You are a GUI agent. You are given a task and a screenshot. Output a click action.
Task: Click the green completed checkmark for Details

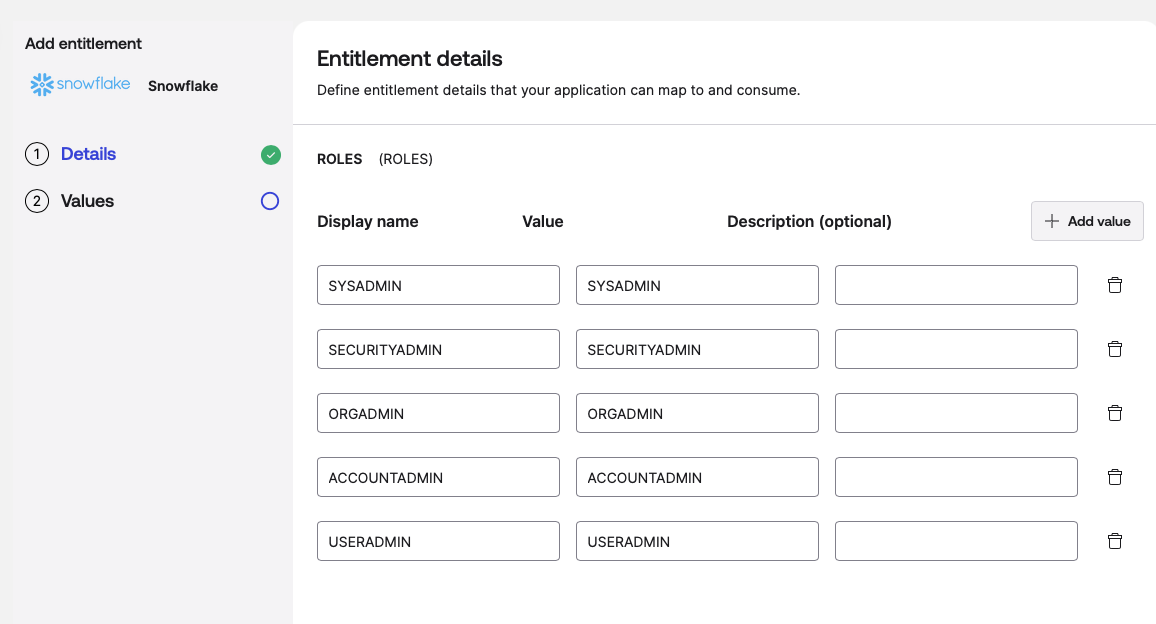[x=271, y=155]
